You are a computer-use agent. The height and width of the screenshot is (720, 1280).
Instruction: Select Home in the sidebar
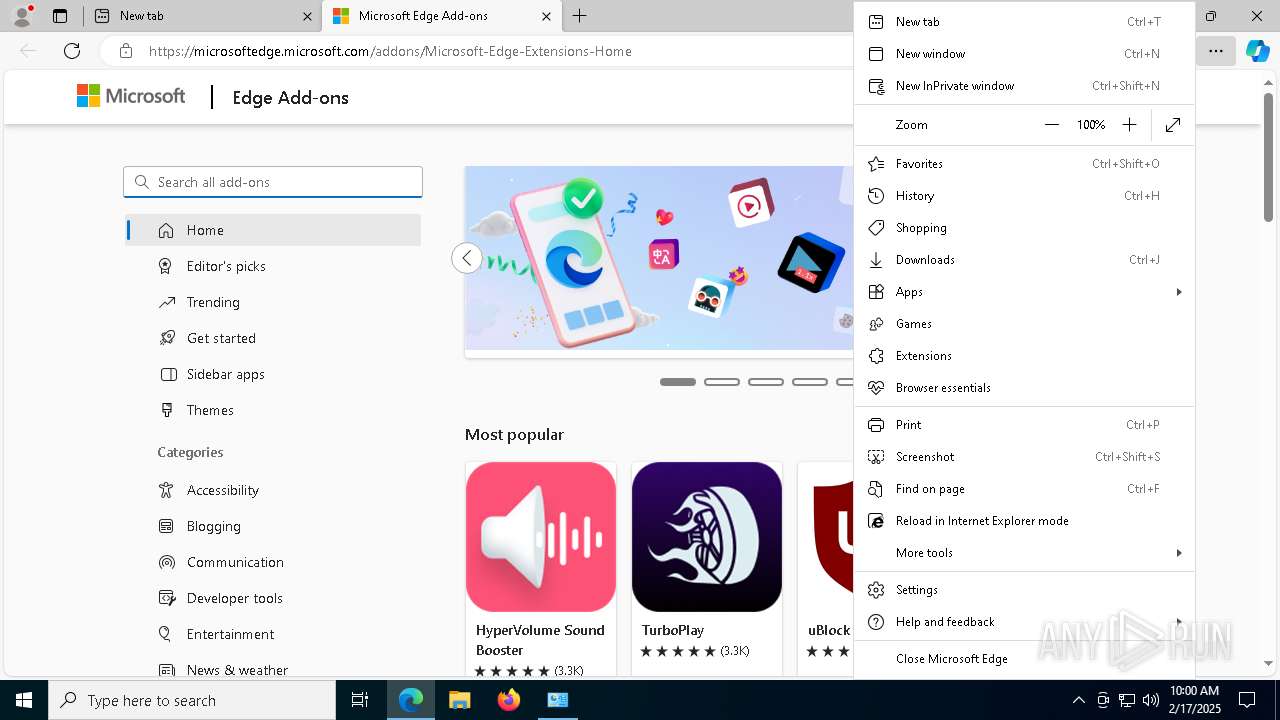coord(273,230)
